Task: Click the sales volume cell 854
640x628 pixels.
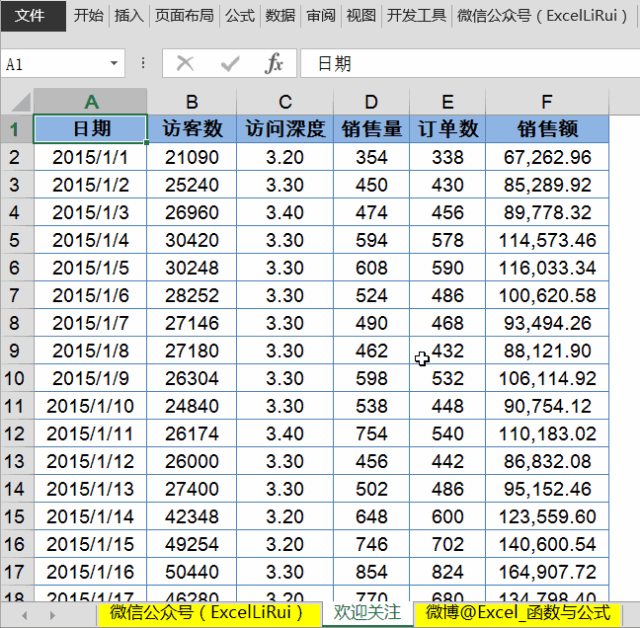Action: pos(371,572)
